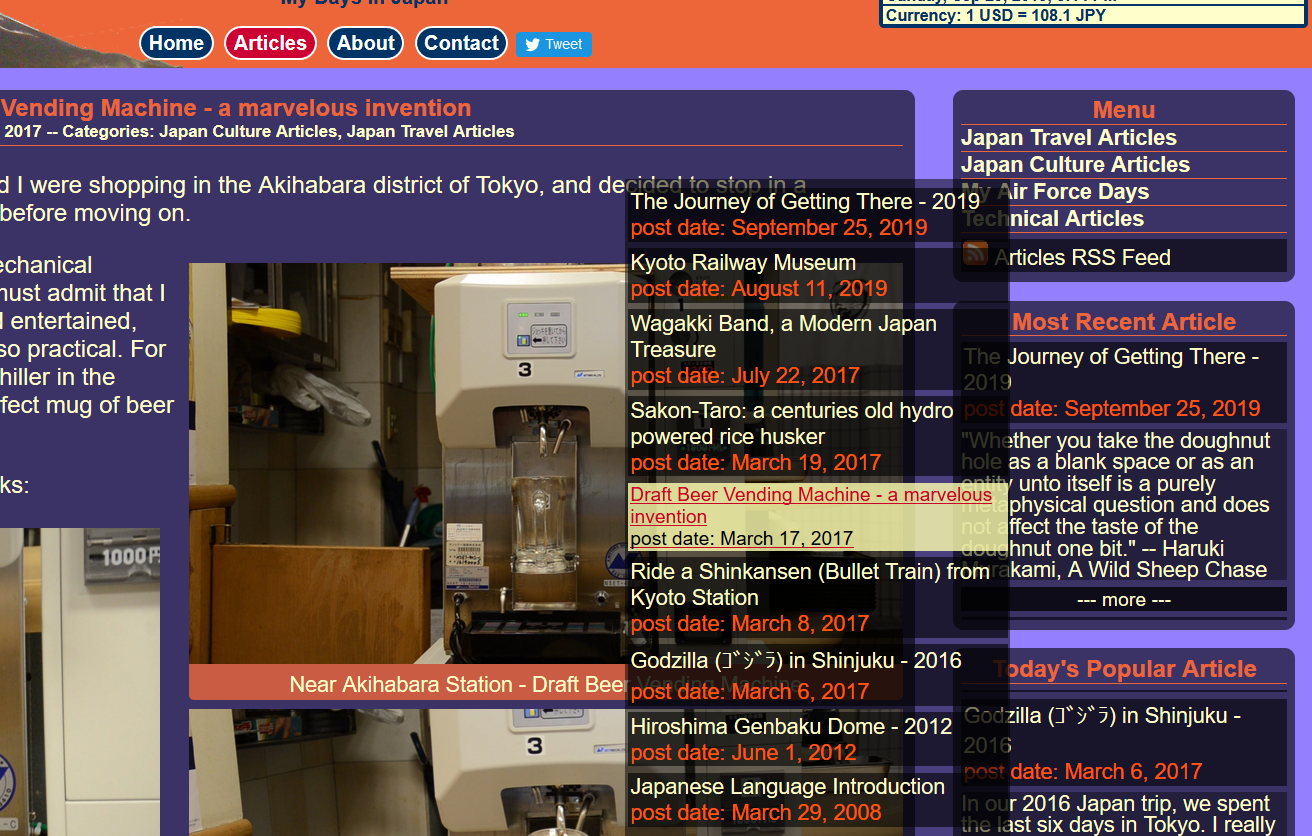Click the '--- more ---' link
The image size is (1312, 836).
(1124, 600)
